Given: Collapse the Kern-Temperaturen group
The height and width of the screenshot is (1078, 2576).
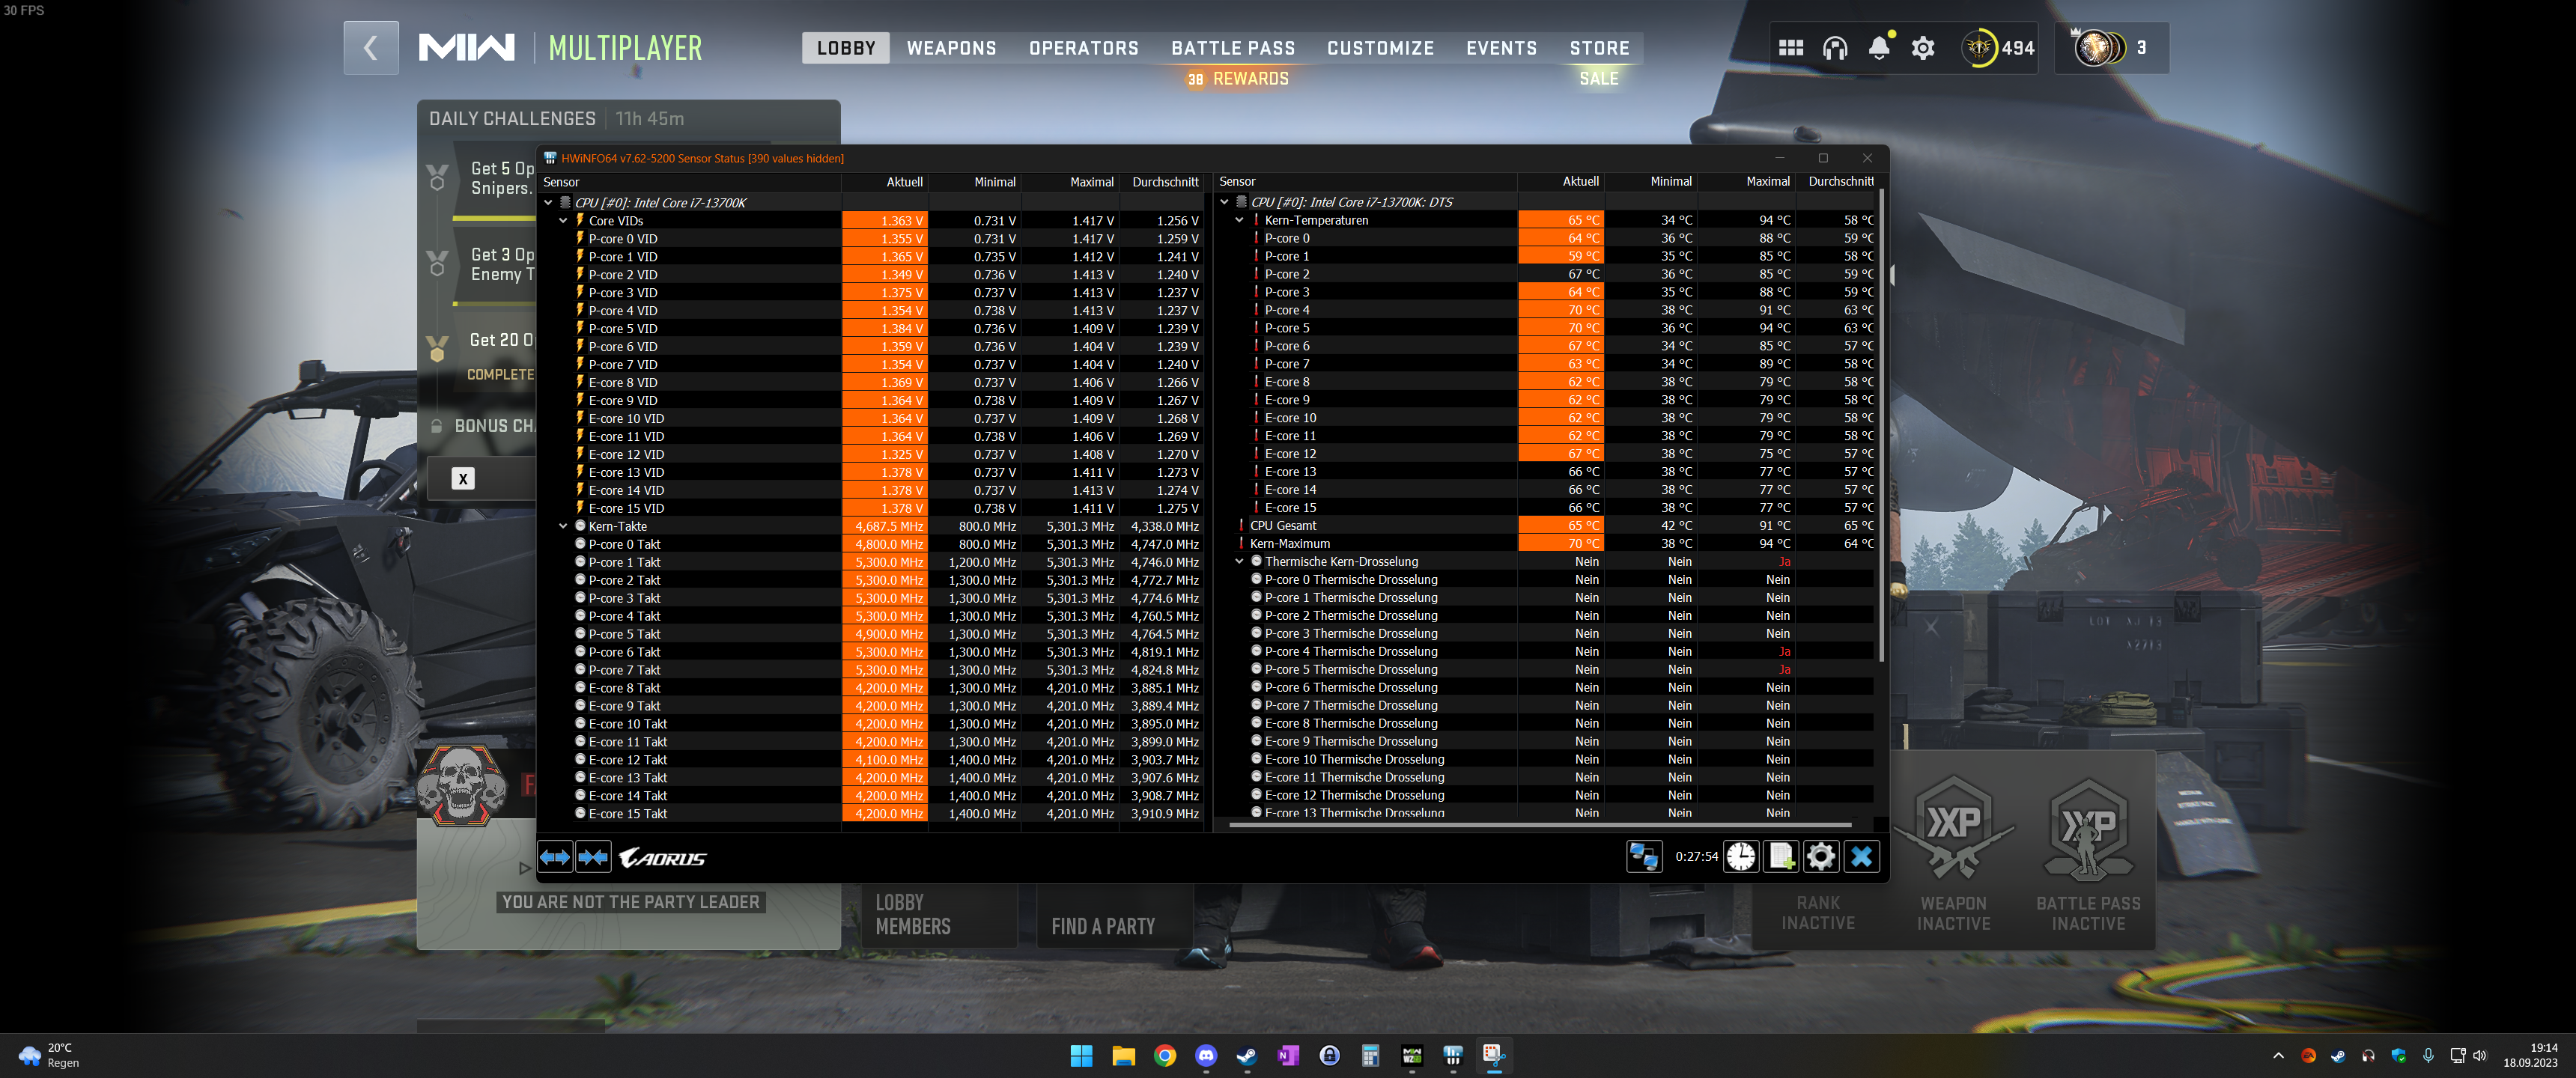Looking at the screenshot, I should pos(1239,220).
